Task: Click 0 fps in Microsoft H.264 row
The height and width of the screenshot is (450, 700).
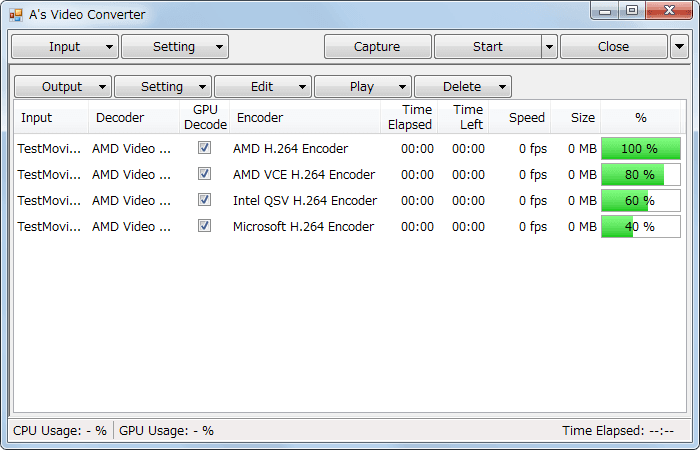Action: click(533, 226)
